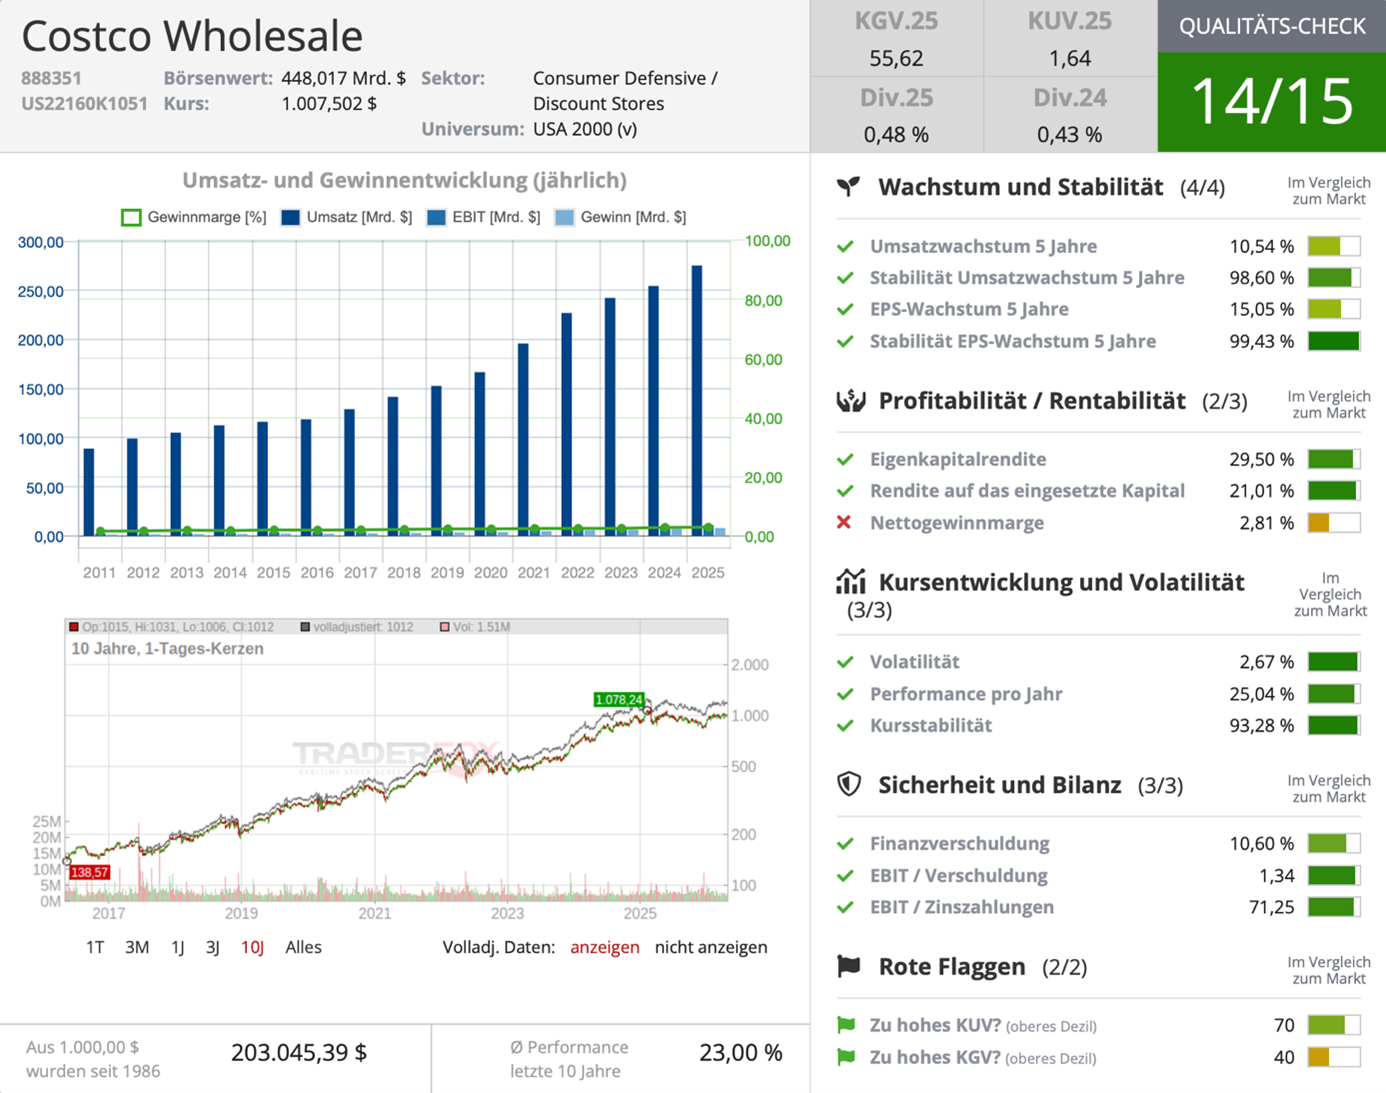Click 'anzeigen' for Volladj. Daten
This screenshot has width=1386, height=1093.
tap(605, 947)
